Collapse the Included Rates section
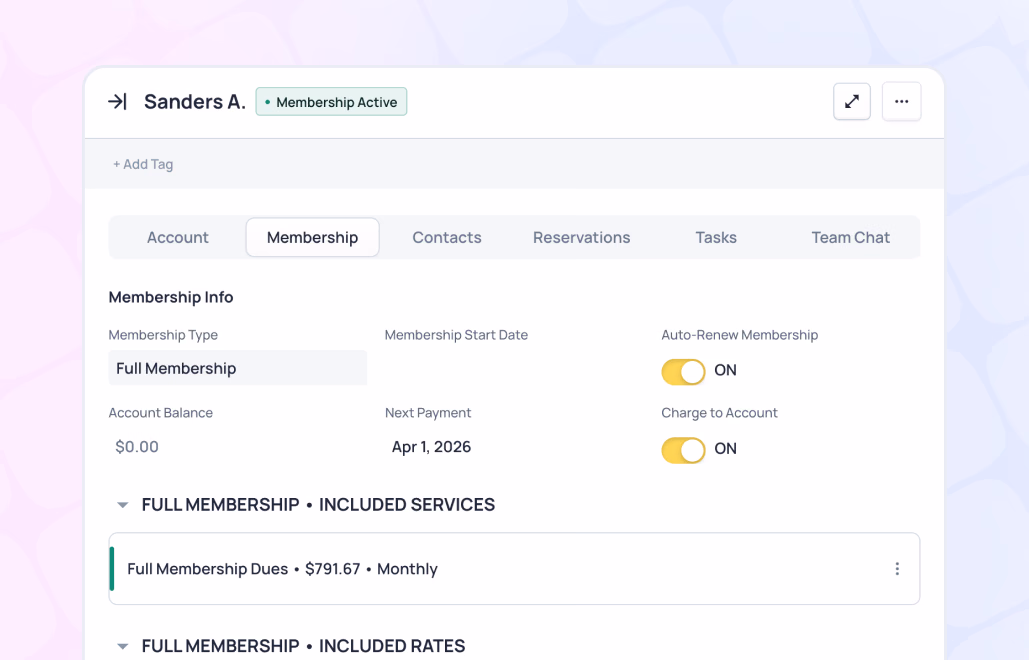Image resolution: width=1029 pixels, height=660 pixels. click(x=122, y=646)
